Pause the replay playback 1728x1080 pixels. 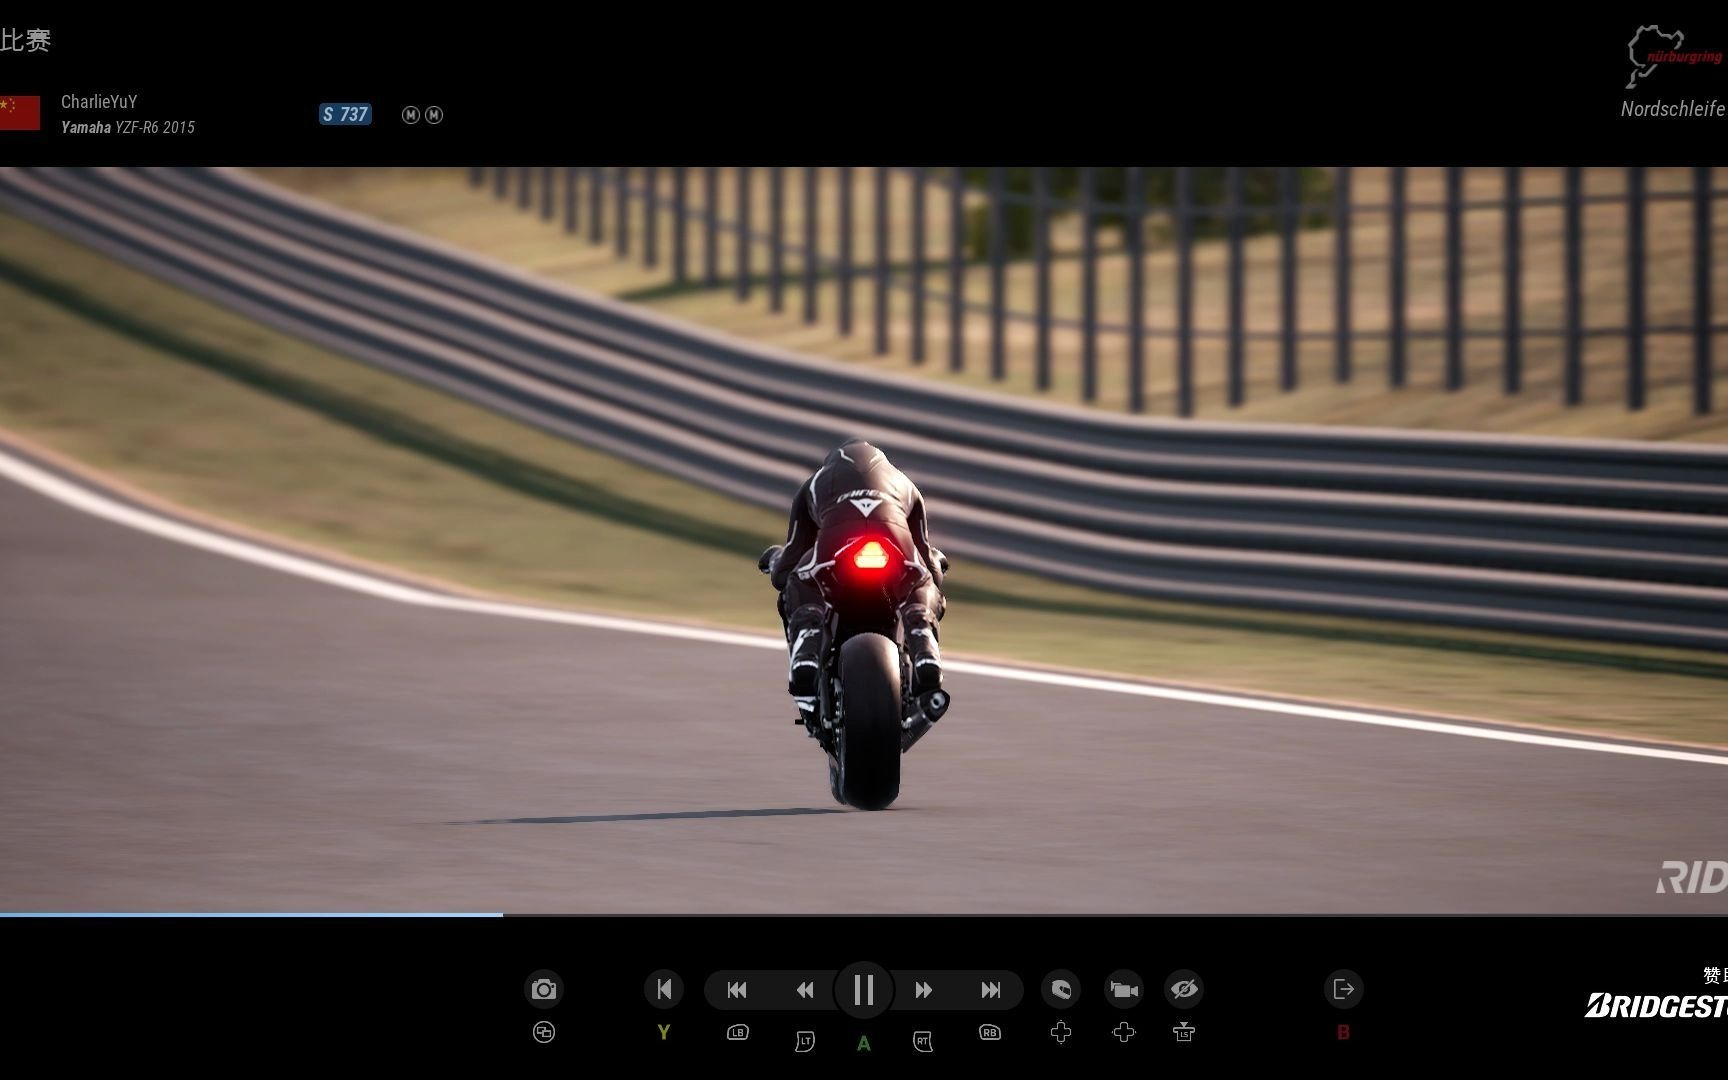864,990
